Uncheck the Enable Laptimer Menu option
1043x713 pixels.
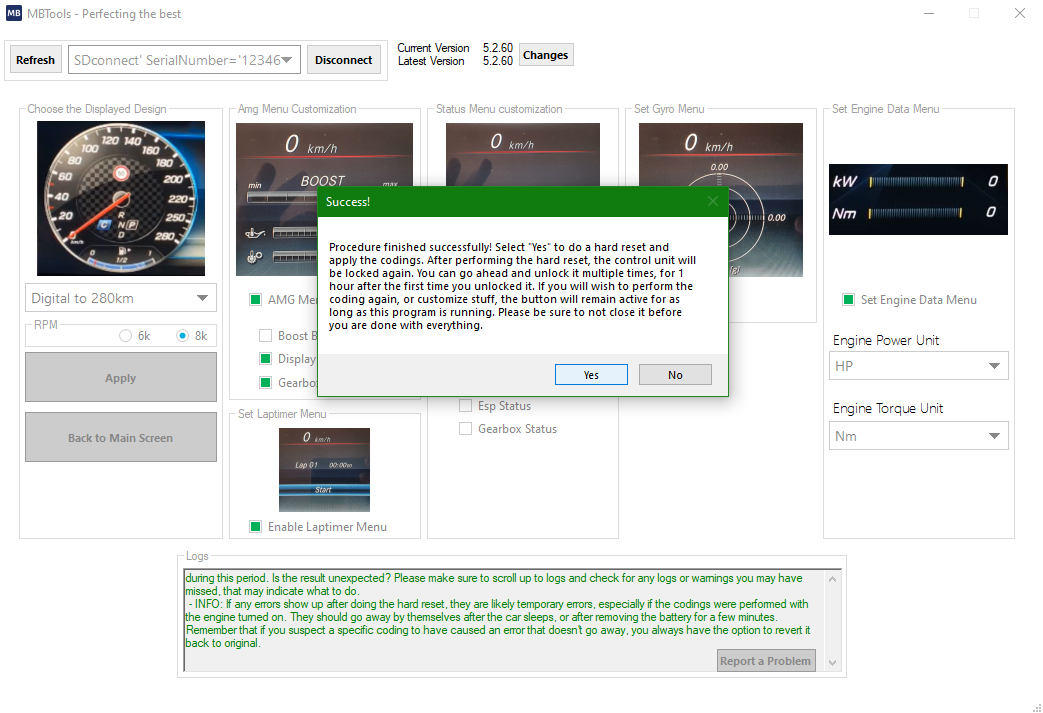coord(255,526)
